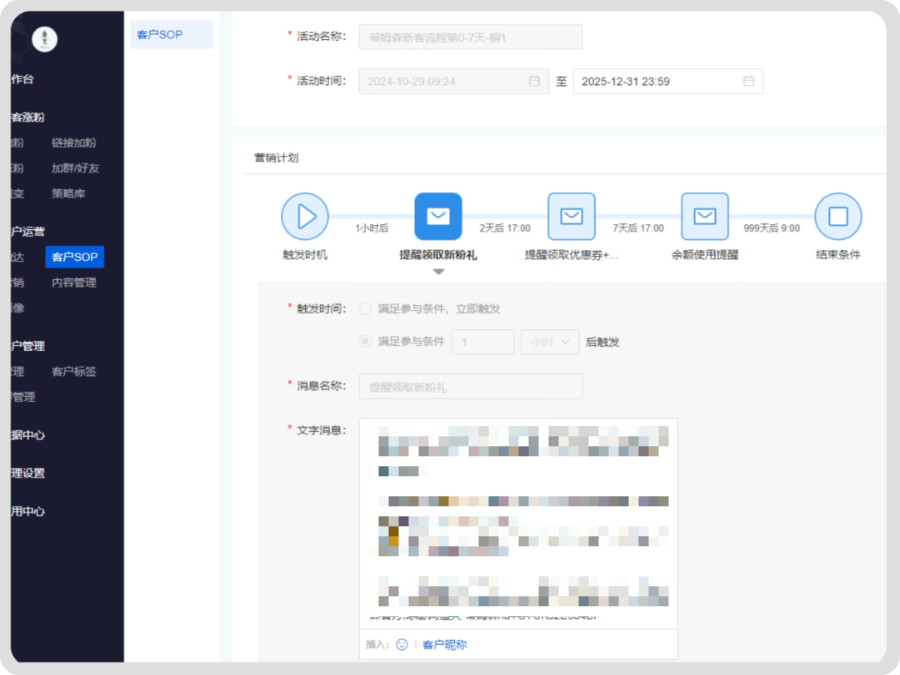Click calendar icon in start time field
The width and height of the screenshot is (900, 675).
534,81
